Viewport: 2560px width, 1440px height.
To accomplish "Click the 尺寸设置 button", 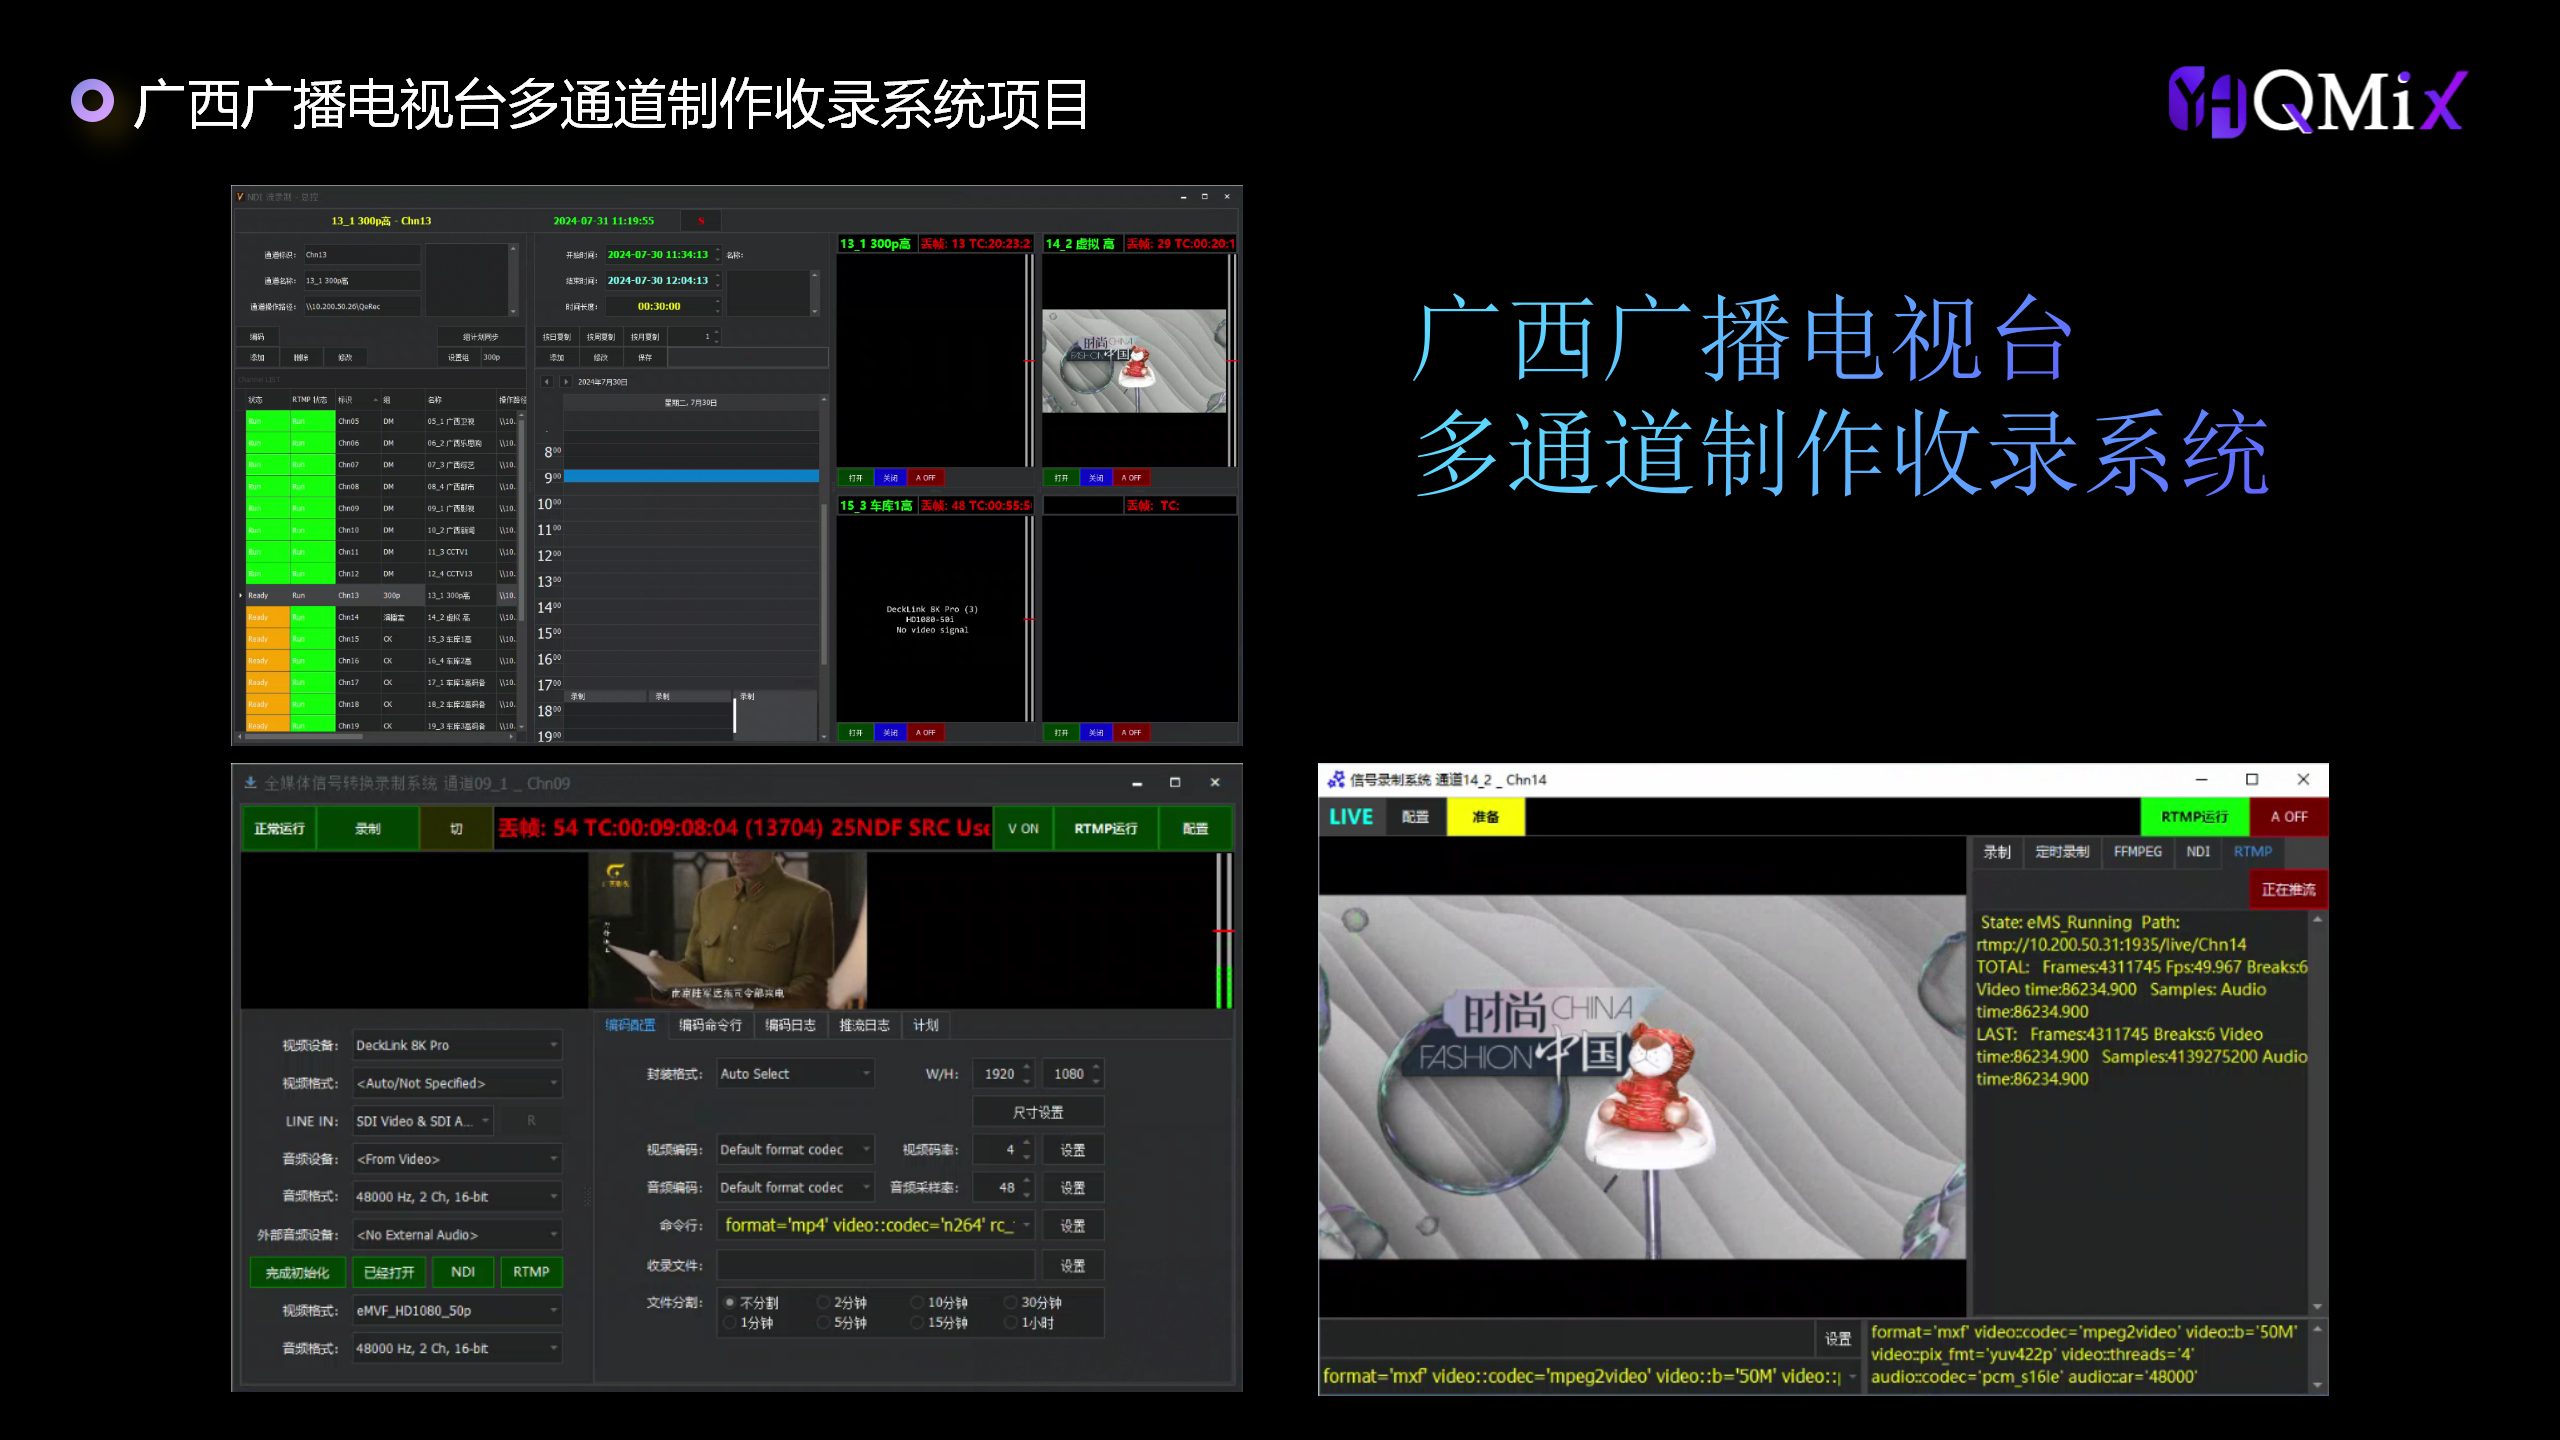I will tap(1038, 1112).
